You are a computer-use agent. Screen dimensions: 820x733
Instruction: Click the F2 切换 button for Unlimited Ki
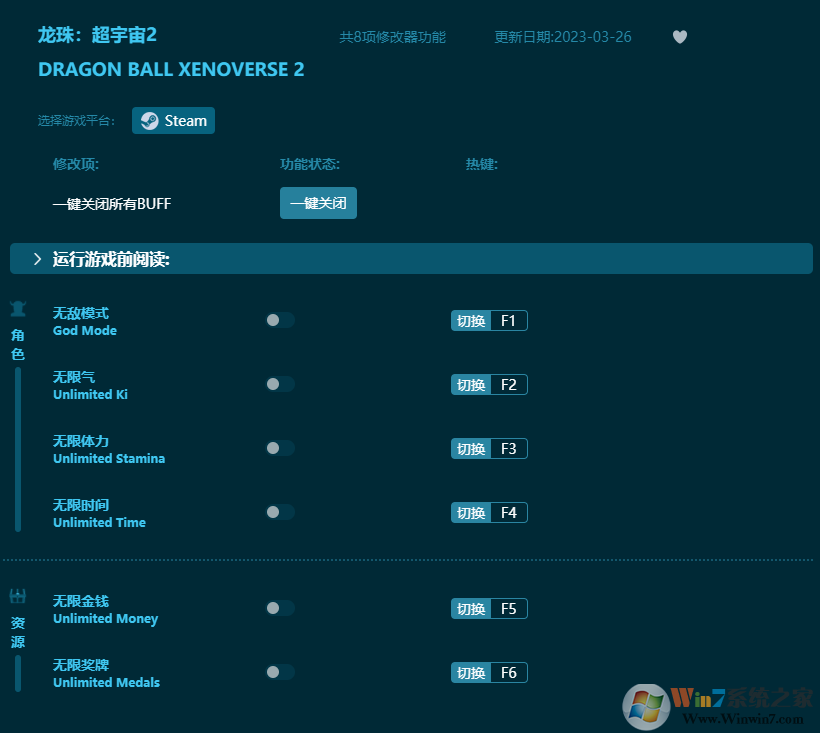click(489, 384)
